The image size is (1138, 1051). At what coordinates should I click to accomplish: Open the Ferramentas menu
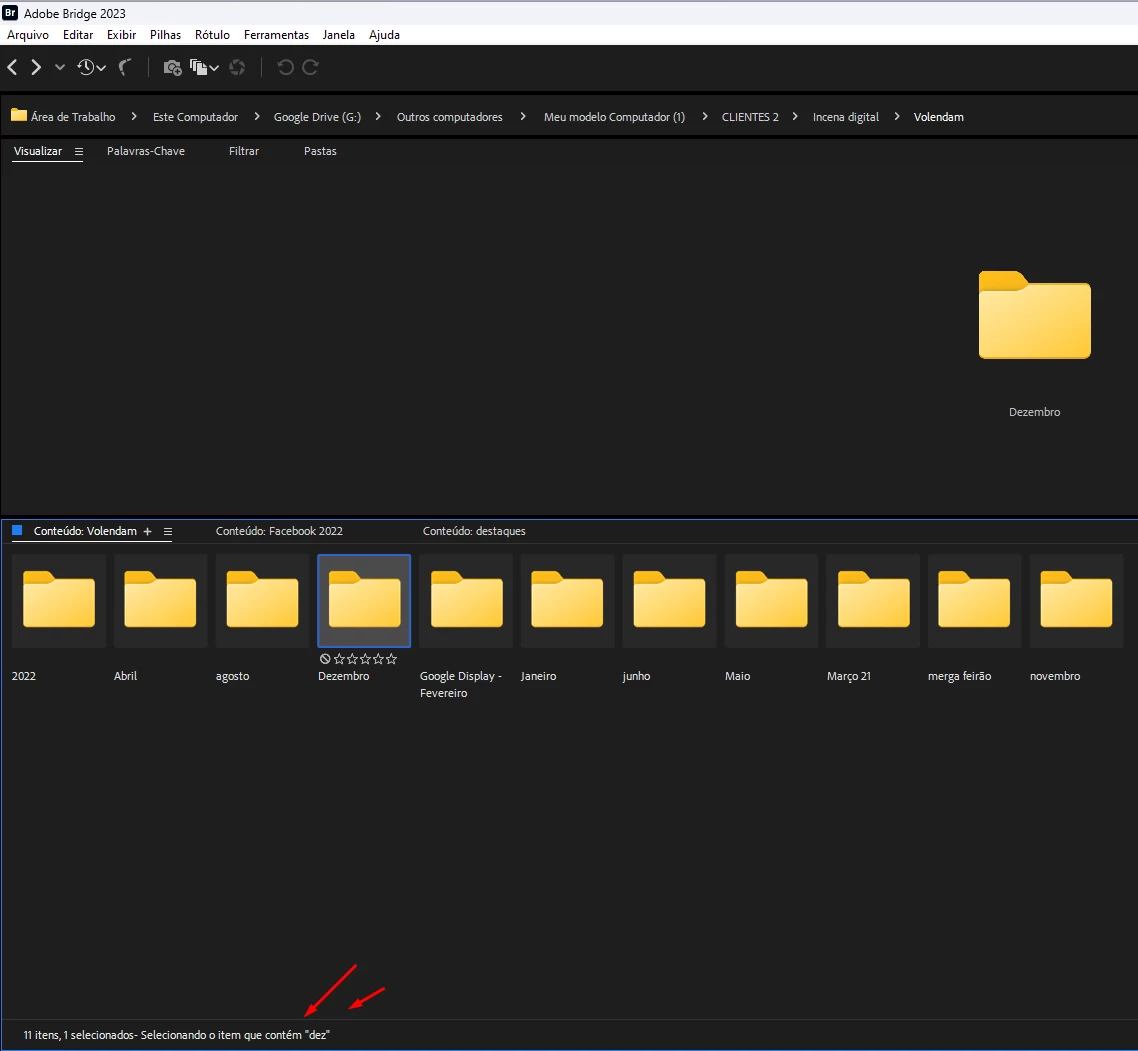[x=276, y=35]
